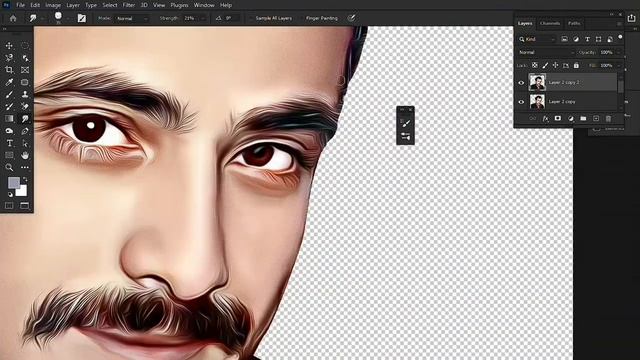Toggle layer filtering on/off switch
Image resolution: width=640 pixels, height=360 pixels.
pyautogui.click(x=620, y=37)
